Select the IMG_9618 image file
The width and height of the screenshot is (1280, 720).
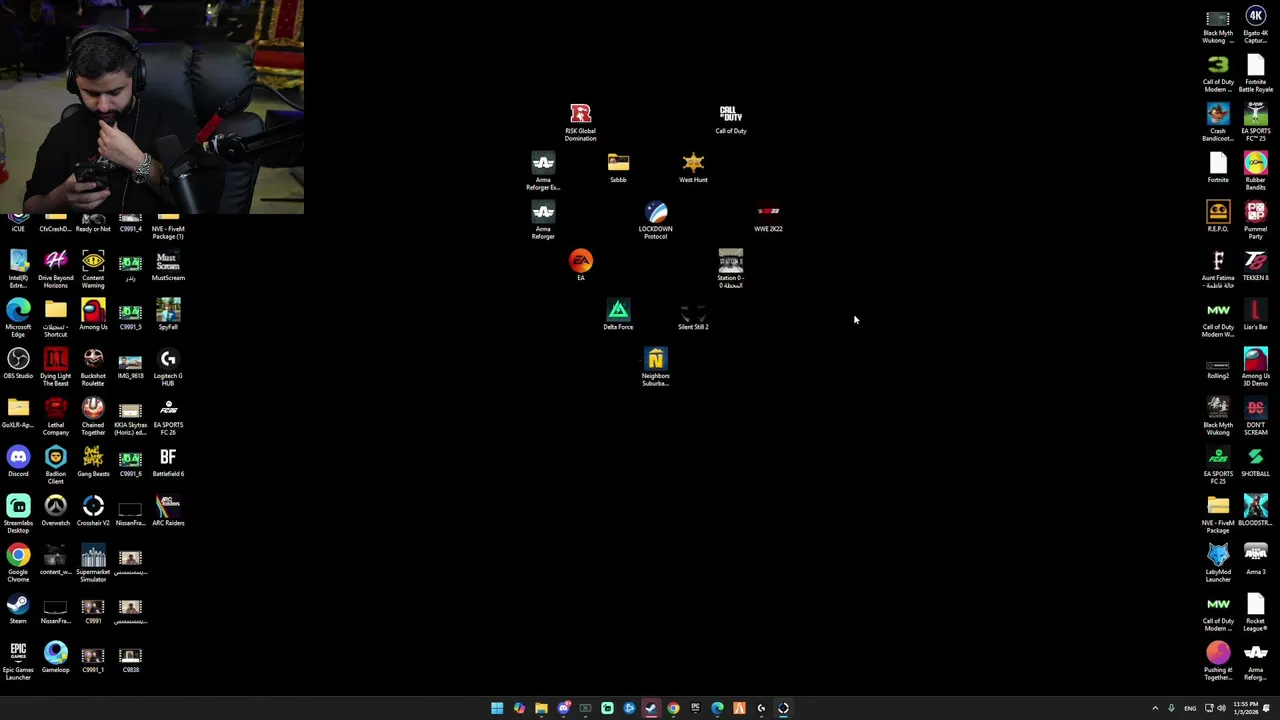click(x=130, y=363)
